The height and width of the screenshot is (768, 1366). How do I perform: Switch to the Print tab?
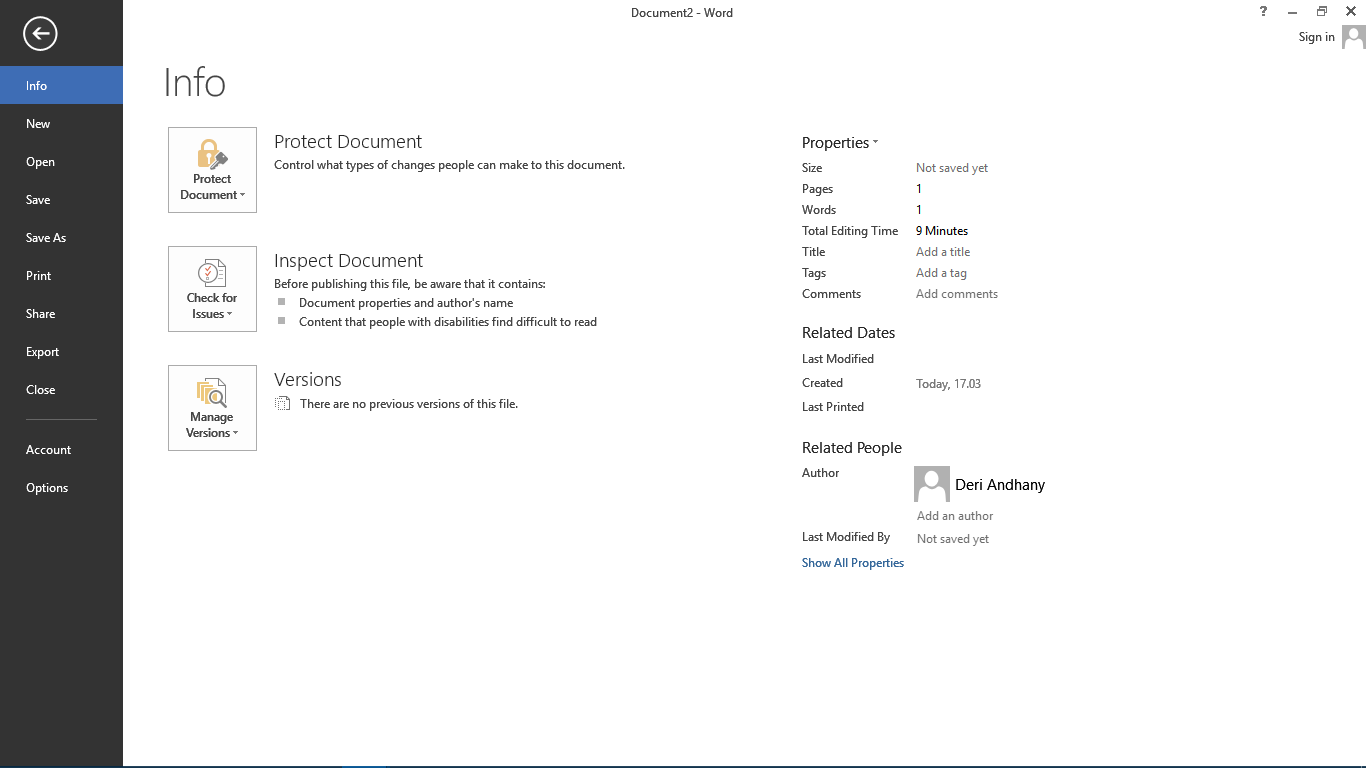pyautogui.click(x=61, y=275)
